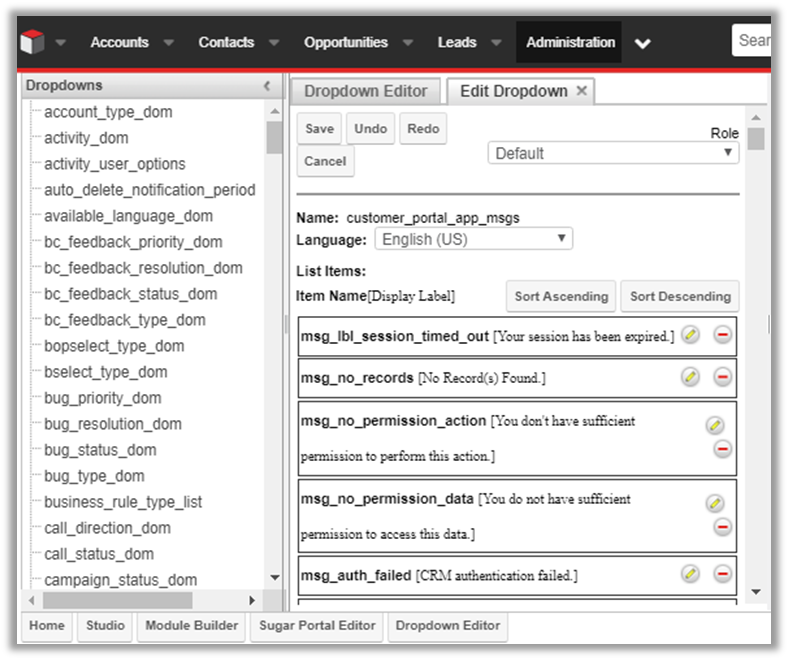The image size is (788, 660).
Task: Open the Opportunities module menu
Action: point(345,42)
